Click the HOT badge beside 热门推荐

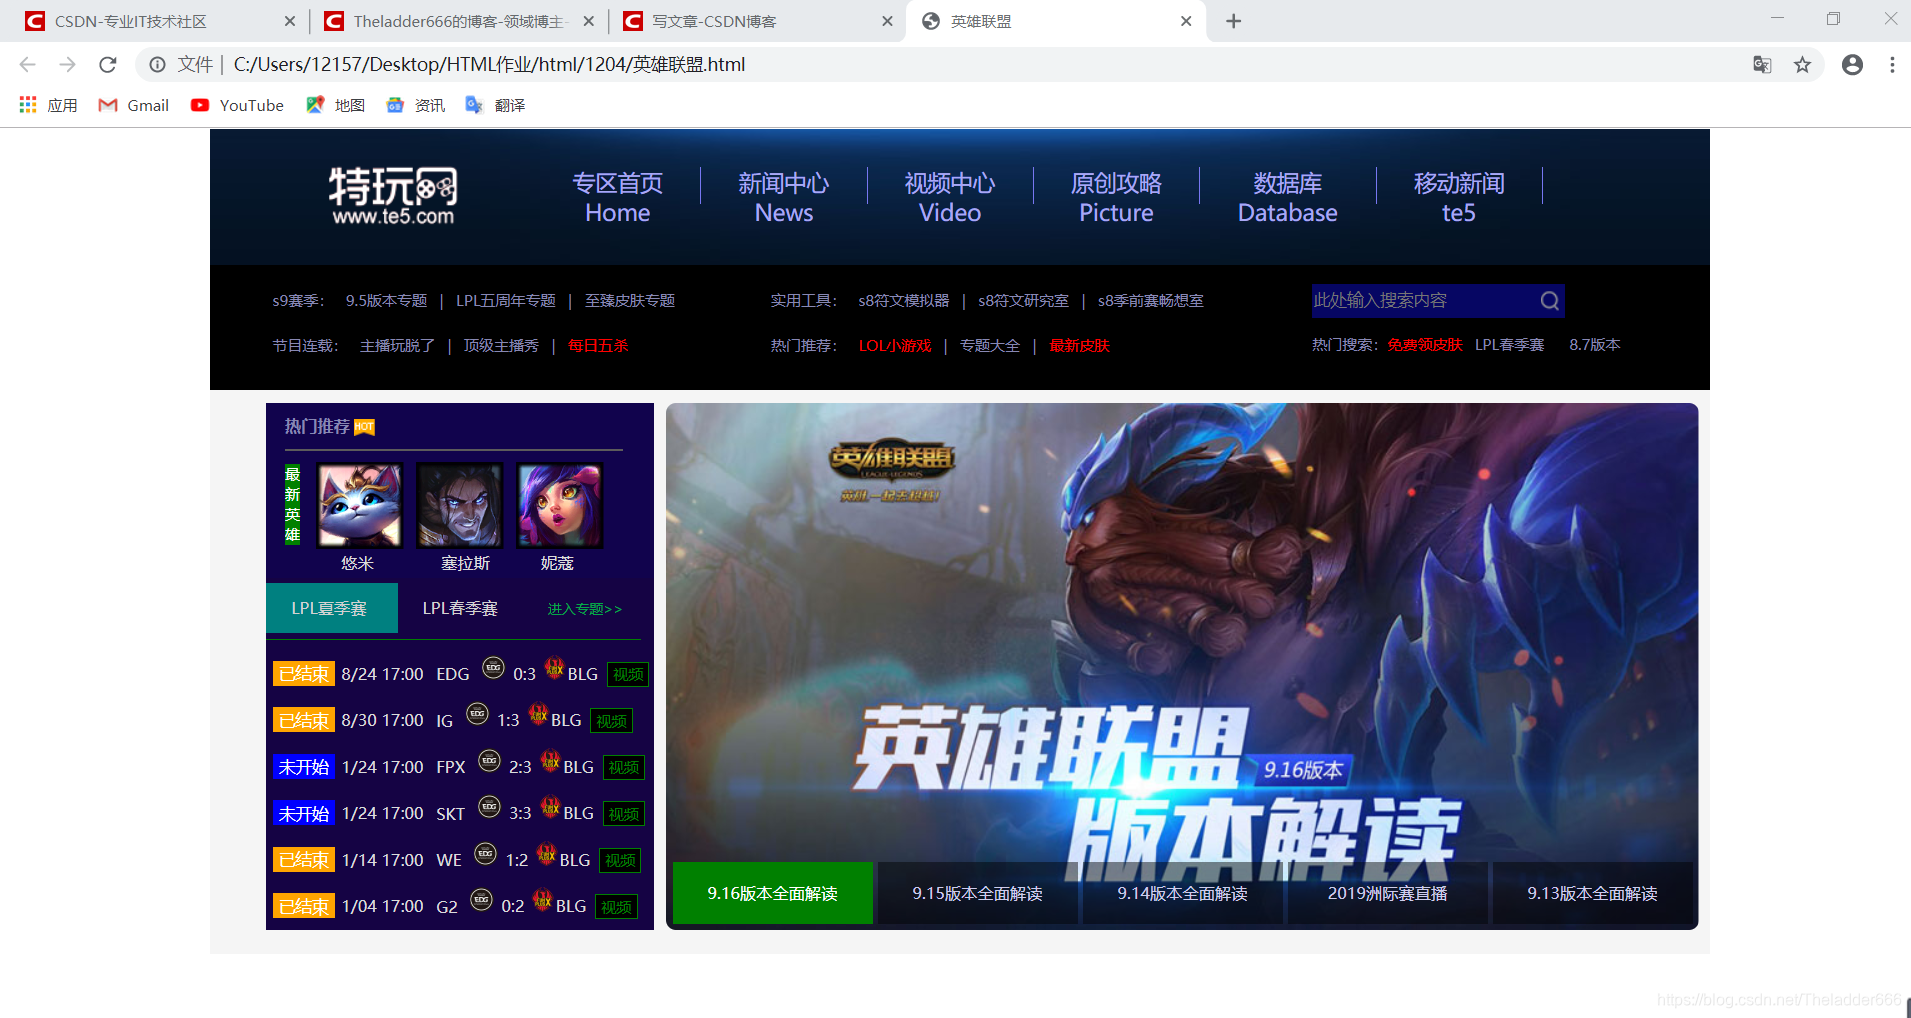(x=364, y=427)
